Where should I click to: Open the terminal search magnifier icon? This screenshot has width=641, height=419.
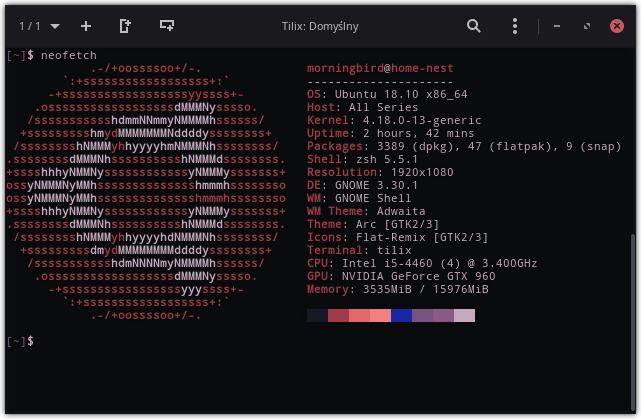pos(474,25)
